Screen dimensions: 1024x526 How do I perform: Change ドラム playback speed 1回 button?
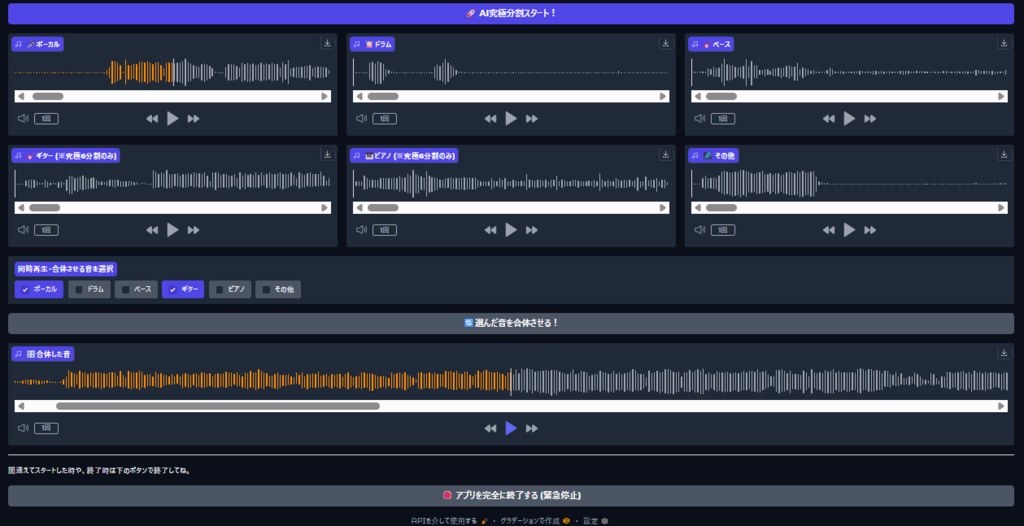coord(385,119)
